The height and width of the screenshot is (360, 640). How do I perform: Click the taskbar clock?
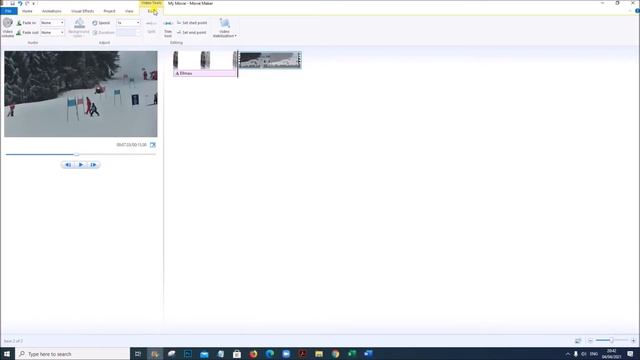tap(611, 354)
